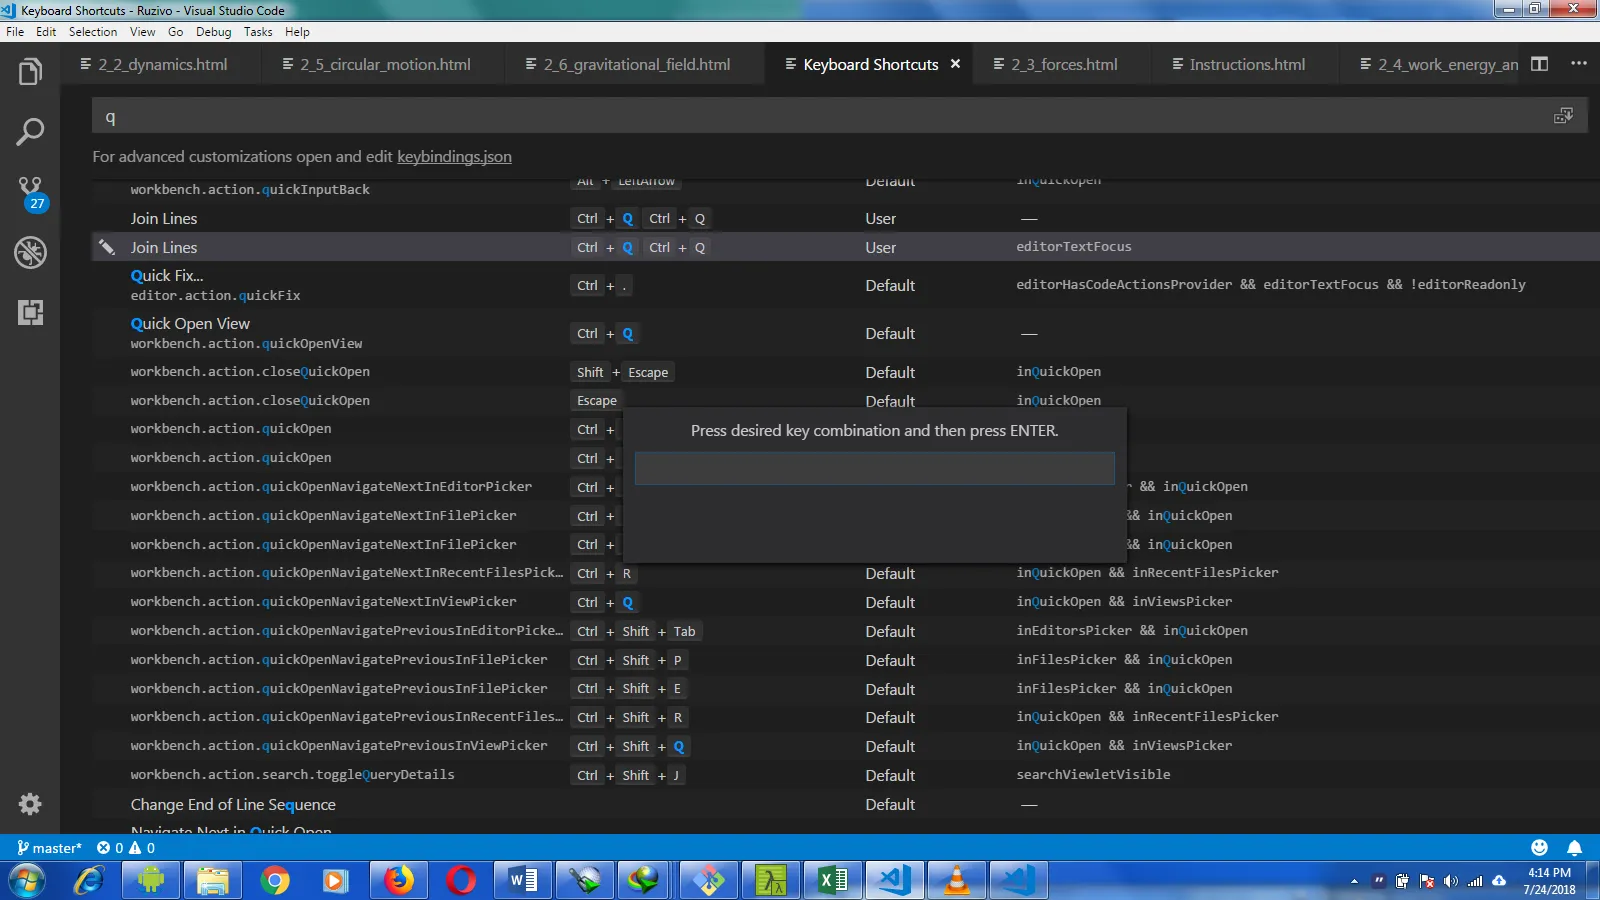Open Windows Explorer folder icon on the taskbar
Viewport: 1600px width, 900px height.
click(212, 881)
